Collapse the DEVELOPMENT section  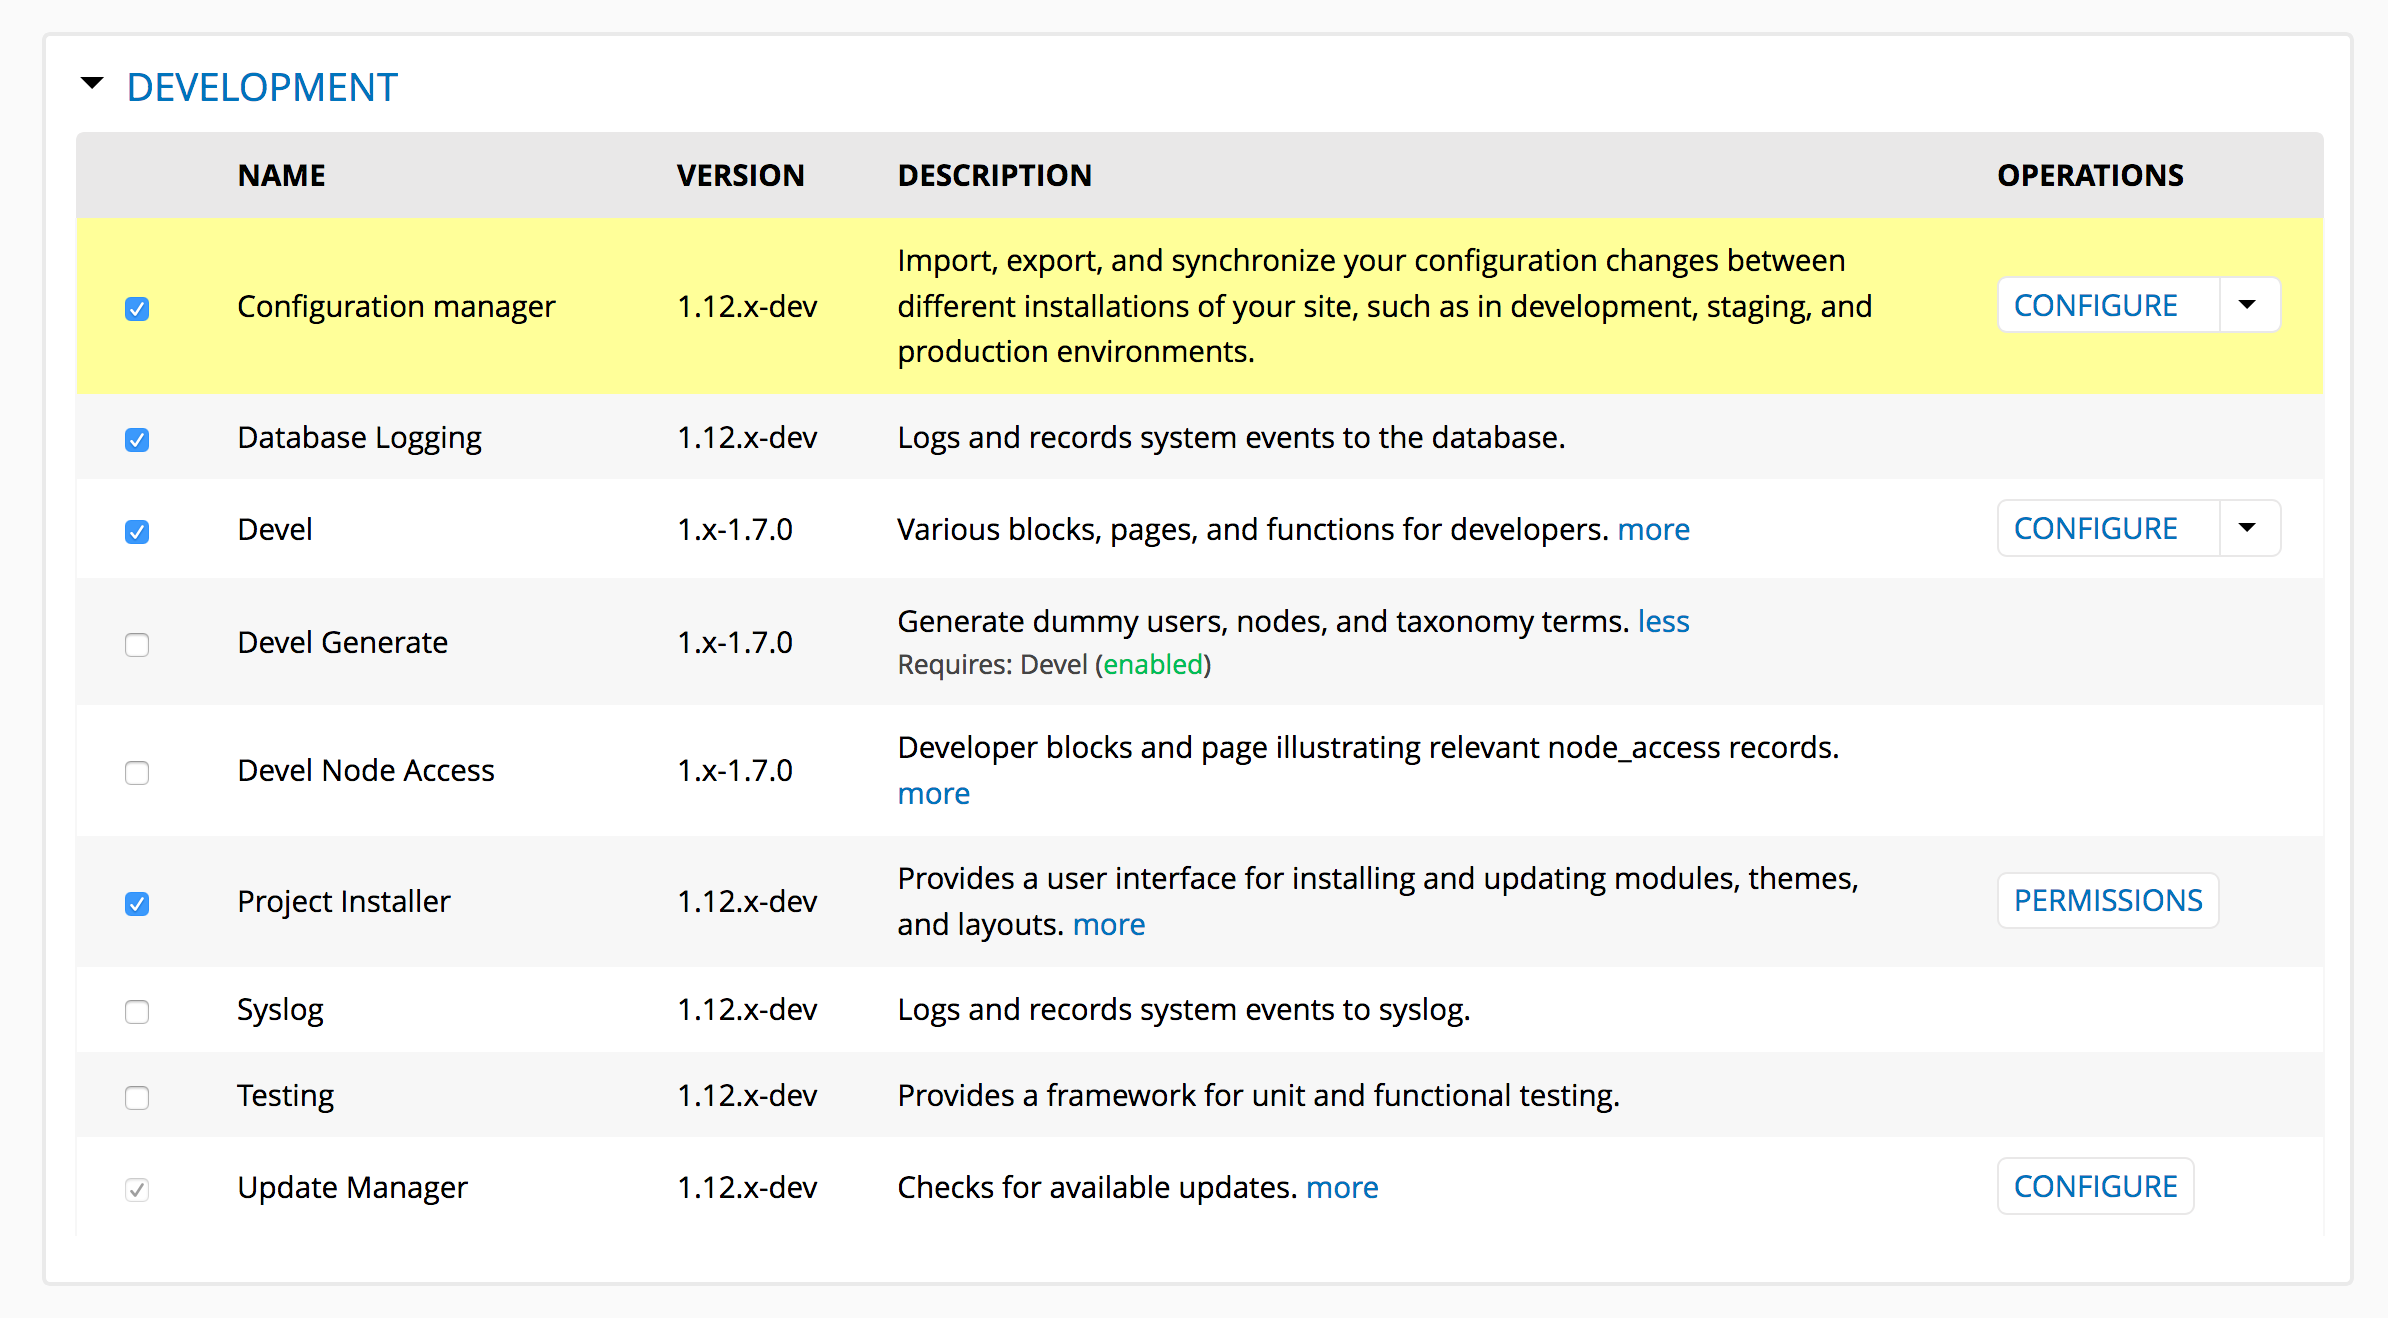92,84
